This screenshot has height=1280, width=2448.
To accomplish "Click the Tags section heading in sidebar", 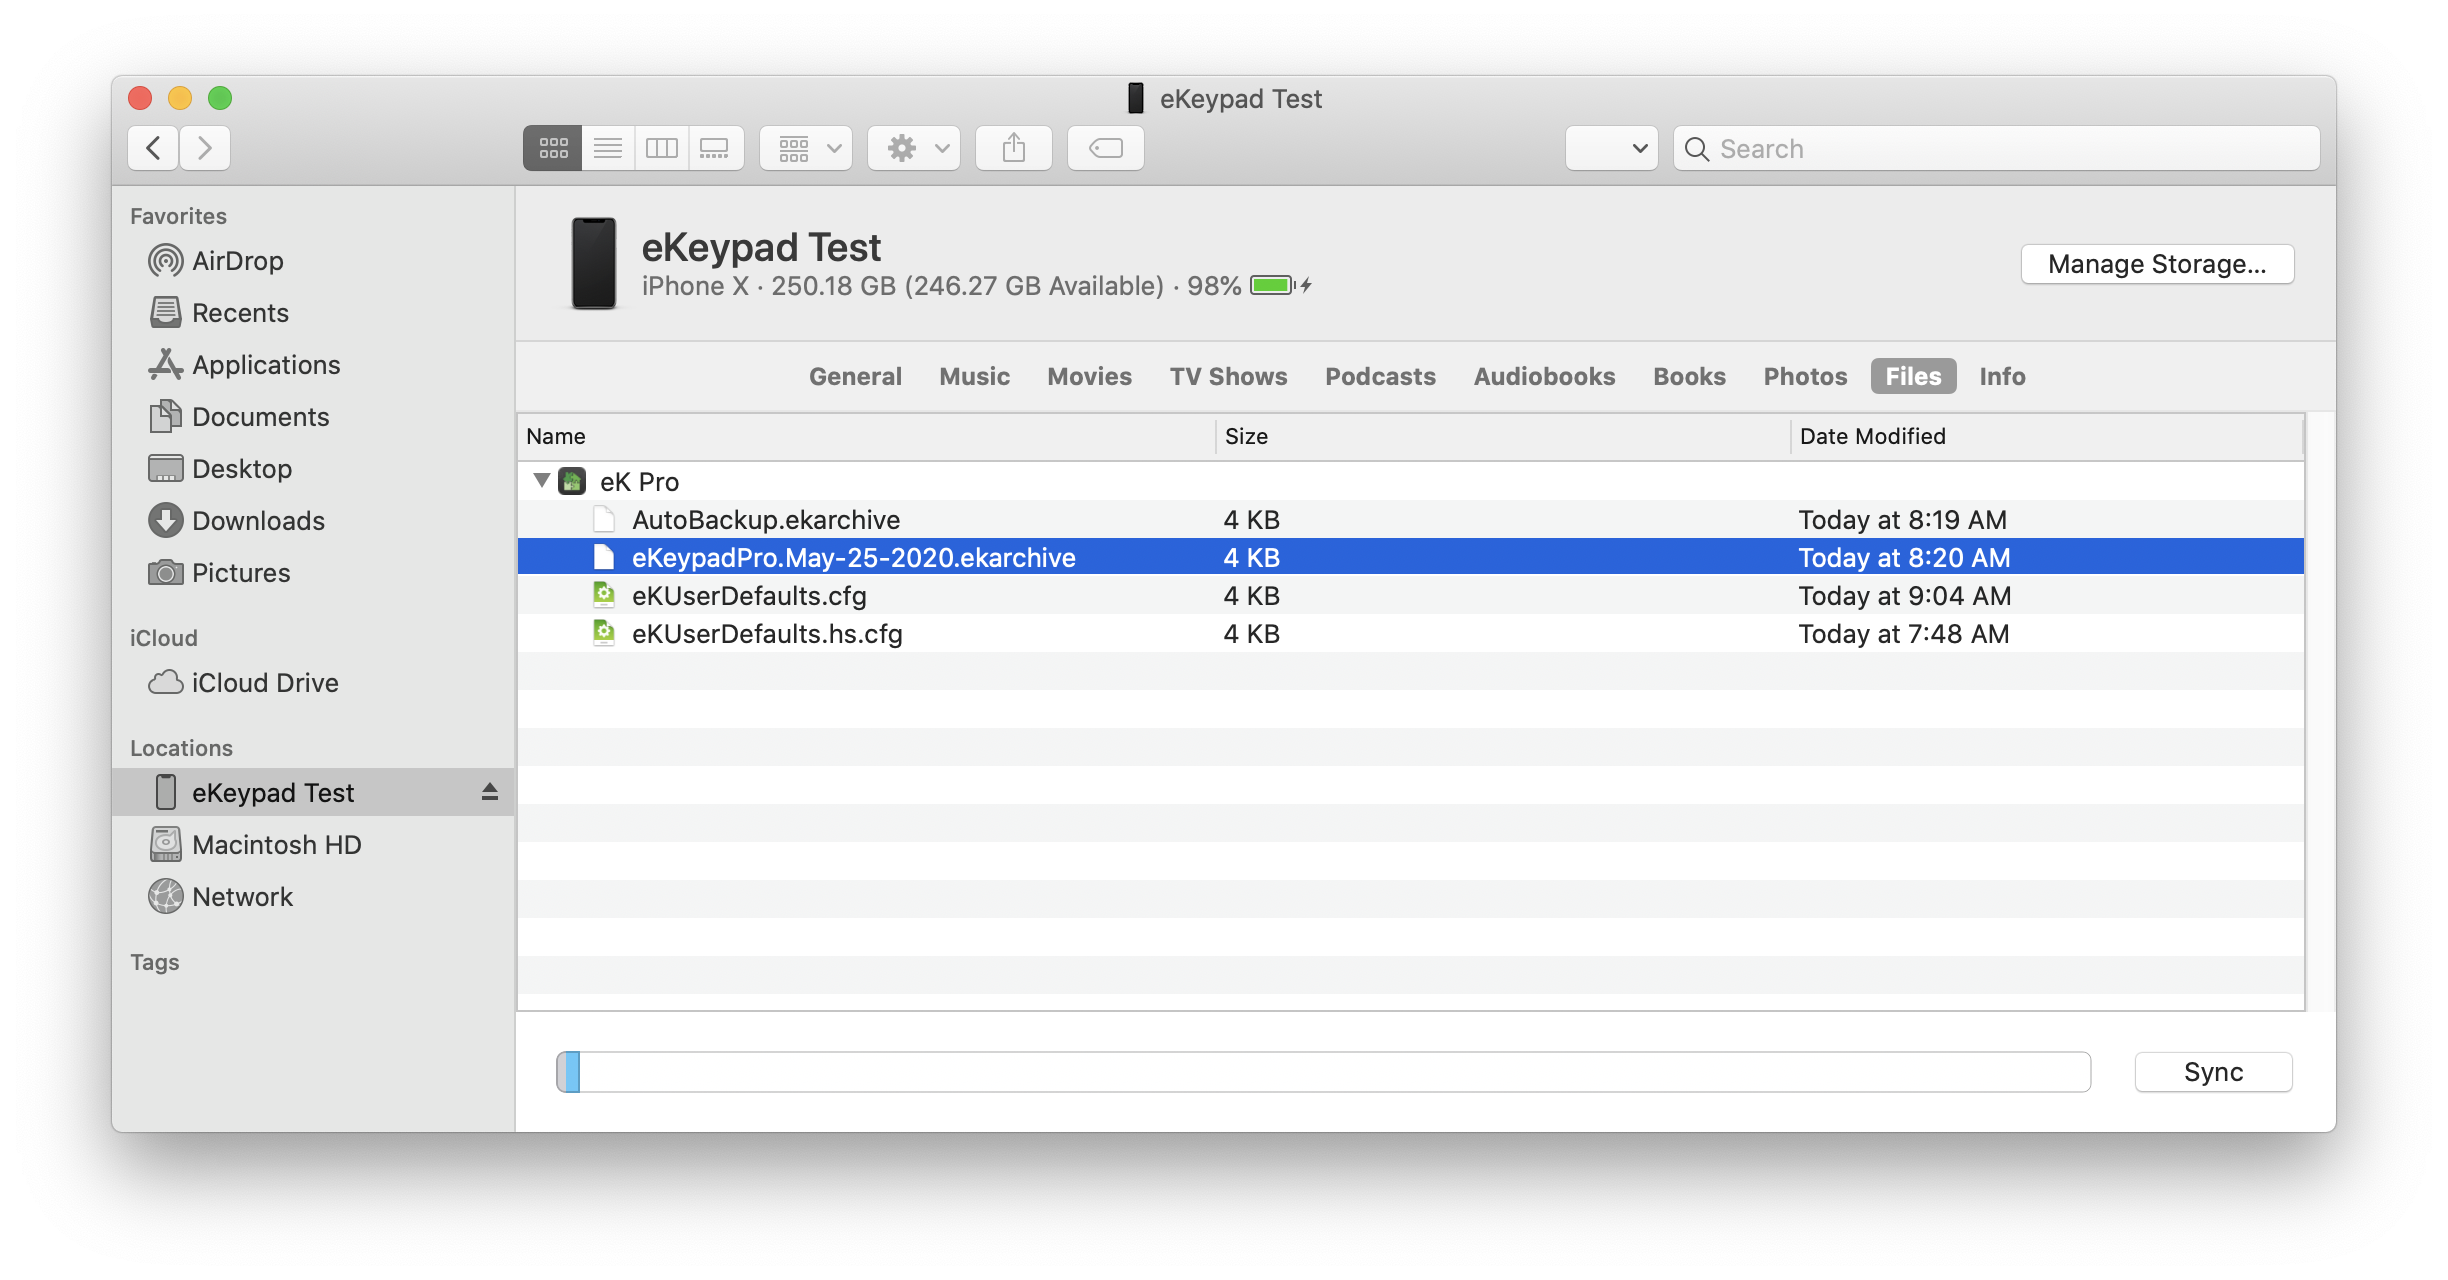I will [x=155, y=962].
